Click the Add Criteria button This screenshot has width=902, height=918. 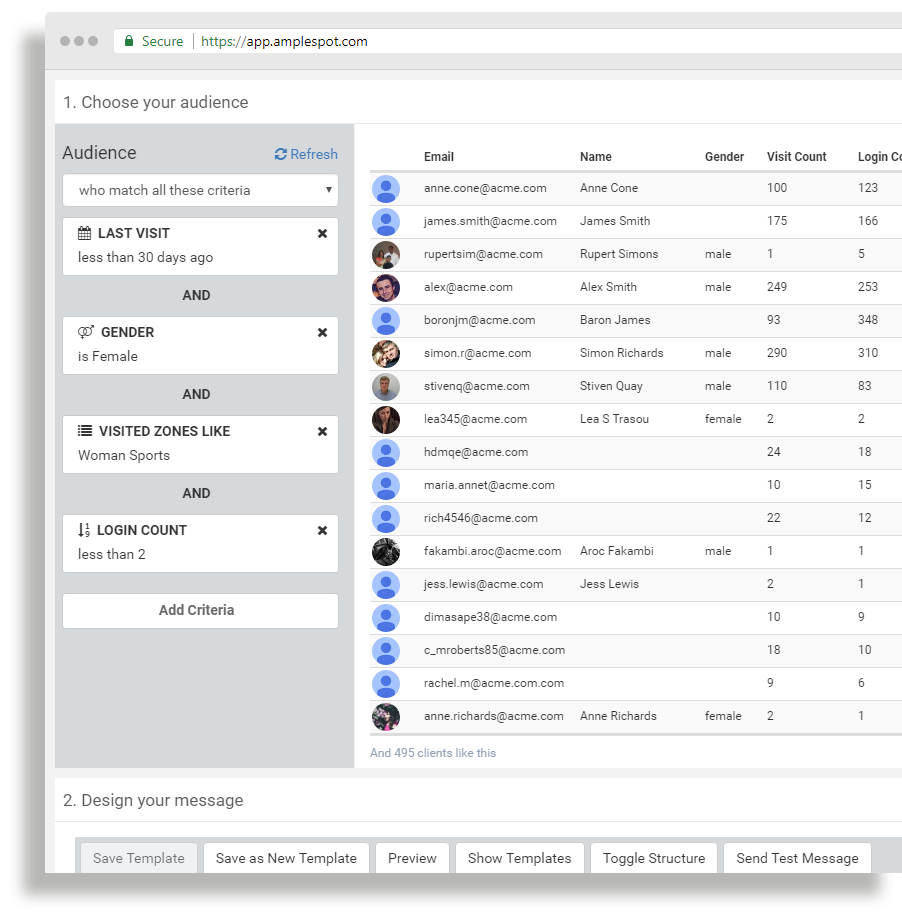pyautogui.click(x=200, y=610)
